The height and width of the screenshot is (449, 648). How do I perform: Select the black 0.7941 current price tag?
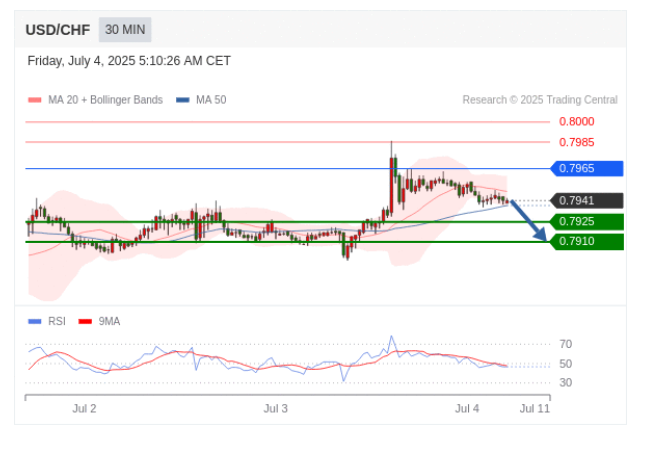[x=587, y=200]
